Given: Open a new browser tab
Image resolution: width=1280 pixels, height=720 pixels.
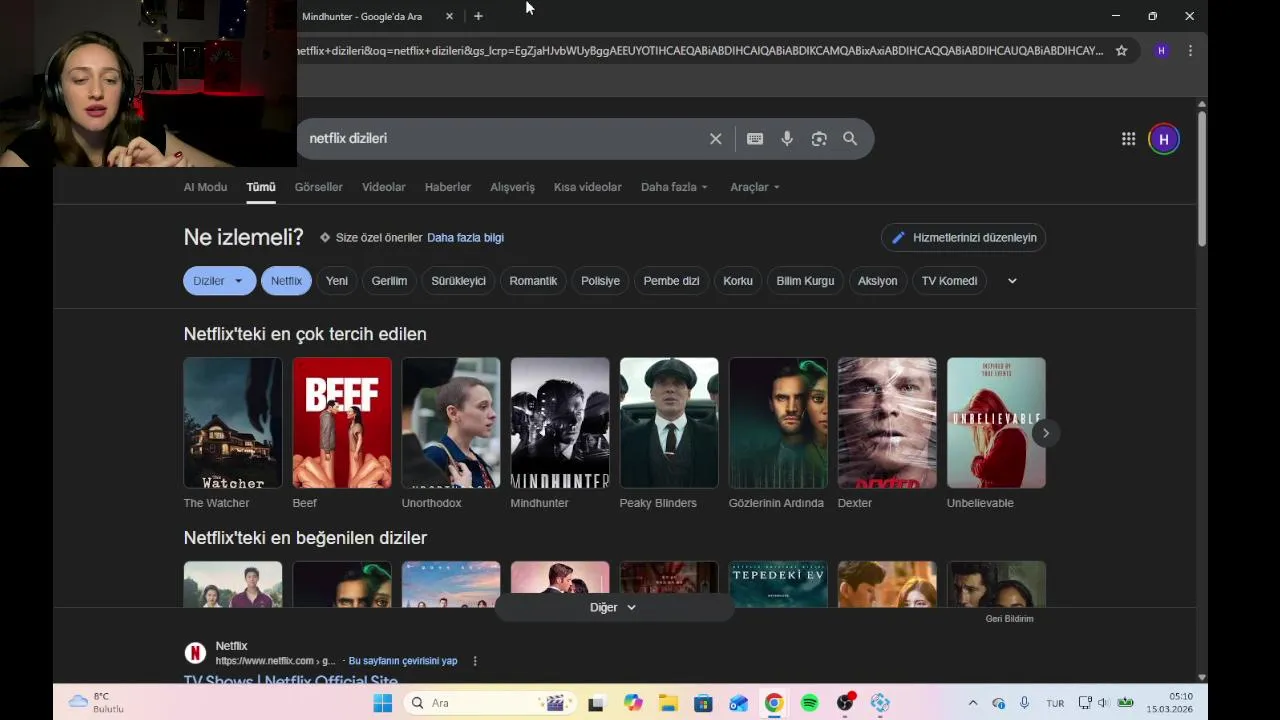Looking at the screenshot, I should (x=478, y=16).
